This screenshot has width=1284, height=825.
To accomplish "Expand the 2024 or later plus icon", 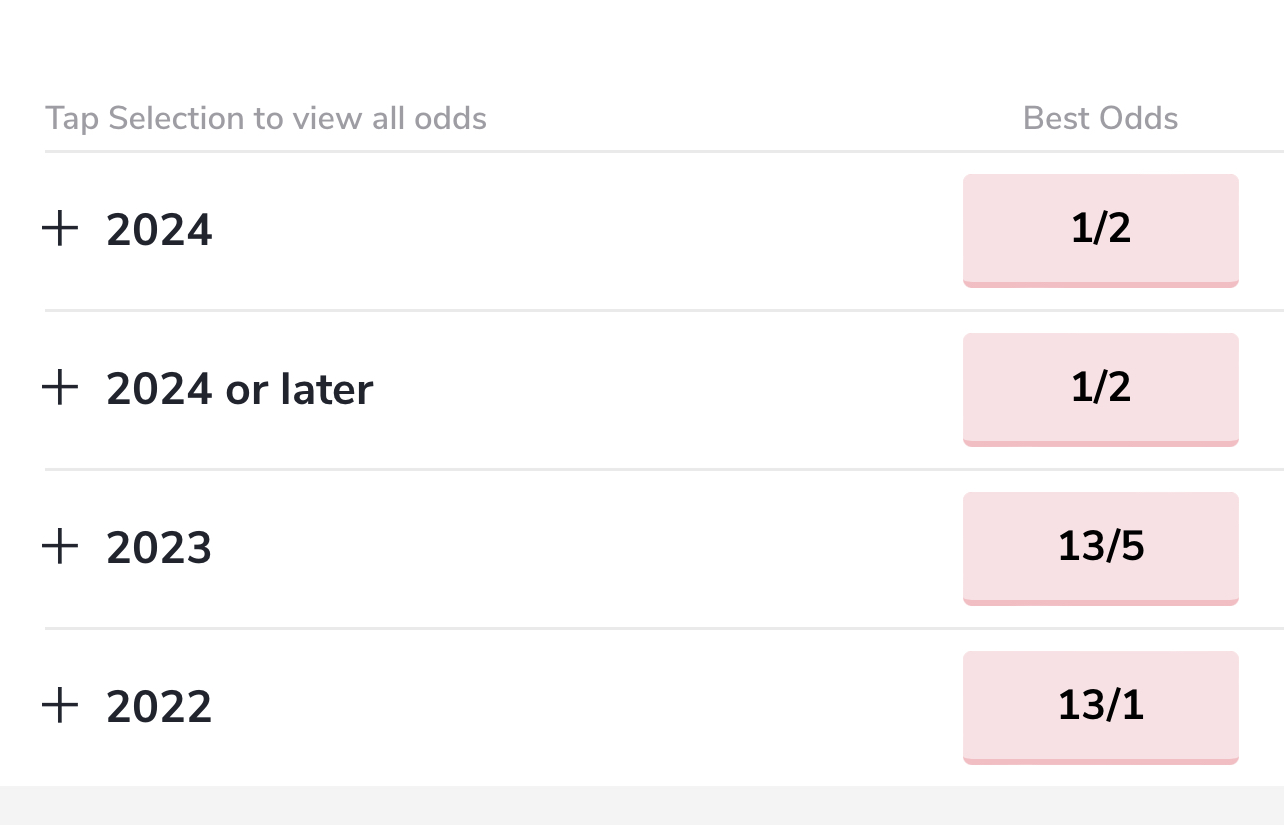I will (x=60, y=388).
